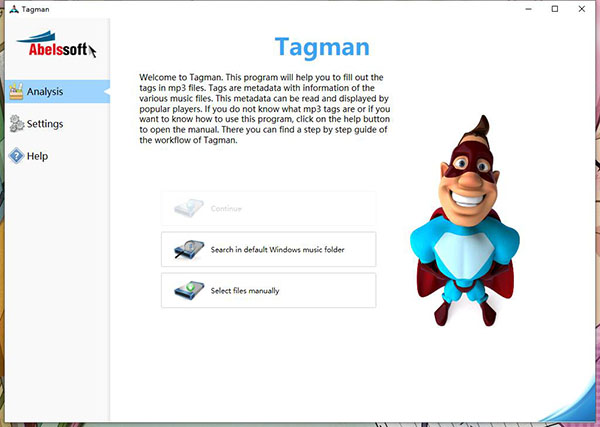Click the faded drive icon beside Continue
600x427 pixels.
click(189, 208)
